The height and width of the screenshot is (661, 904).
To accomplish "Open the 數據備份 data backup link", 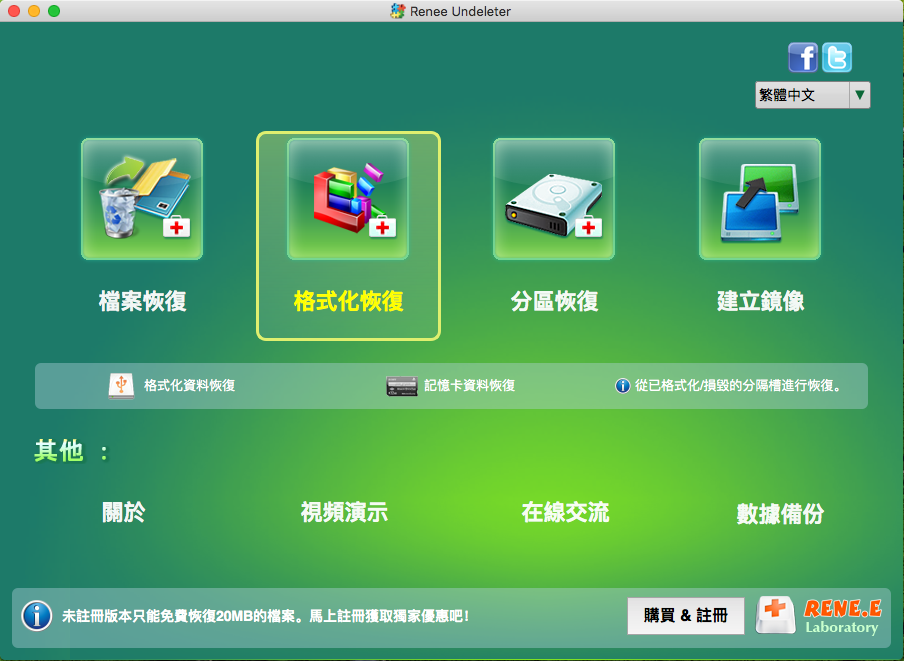I will [780, 513].
